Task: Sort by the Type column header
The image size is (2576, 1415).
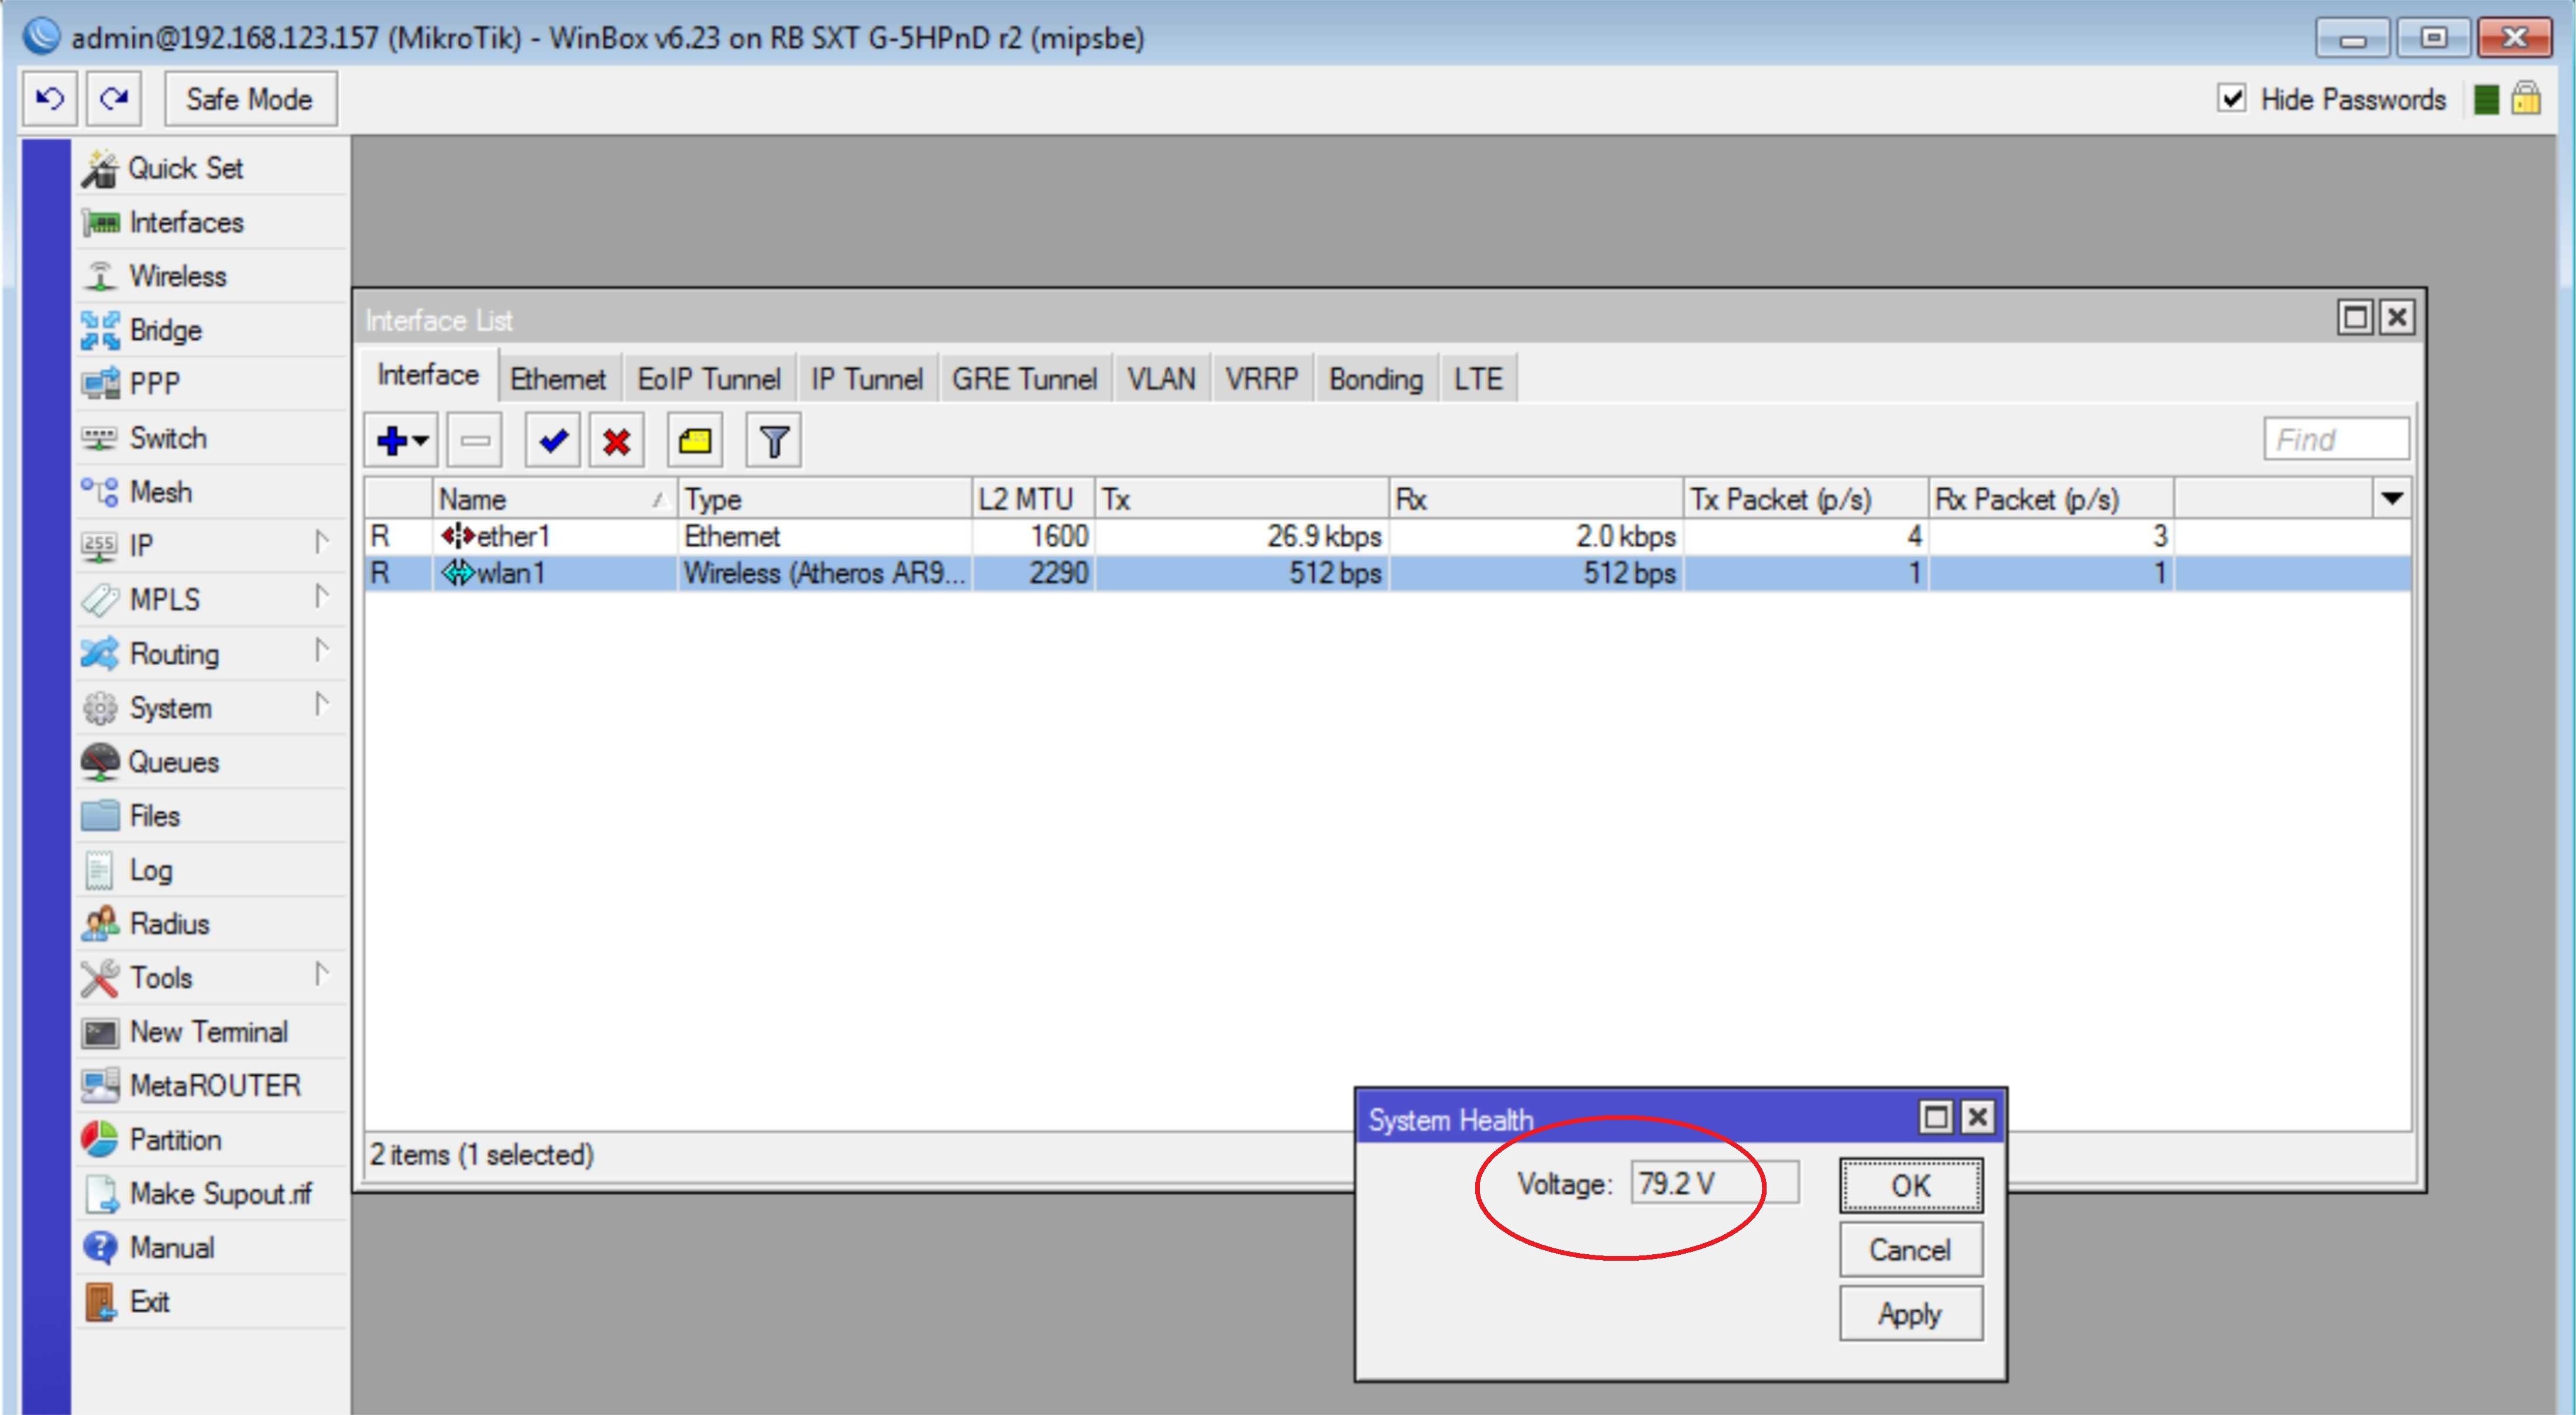Action: tap(825, 498)
